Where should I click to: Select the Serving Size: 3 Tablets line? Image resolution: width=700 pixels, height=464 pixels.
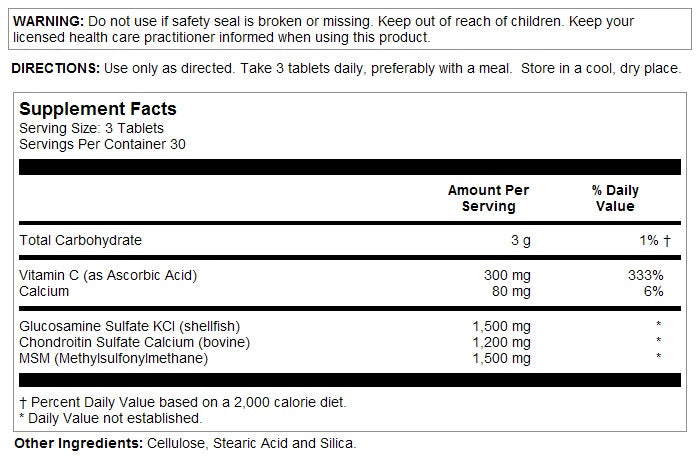point(91,128)
